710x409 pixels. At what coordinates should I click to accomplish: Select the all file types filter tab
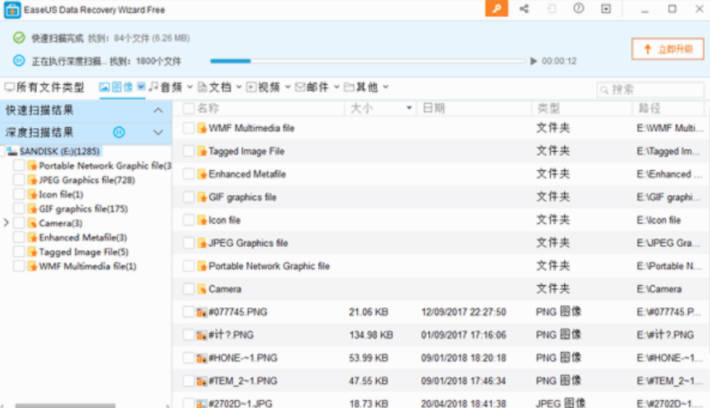[44, 87]
